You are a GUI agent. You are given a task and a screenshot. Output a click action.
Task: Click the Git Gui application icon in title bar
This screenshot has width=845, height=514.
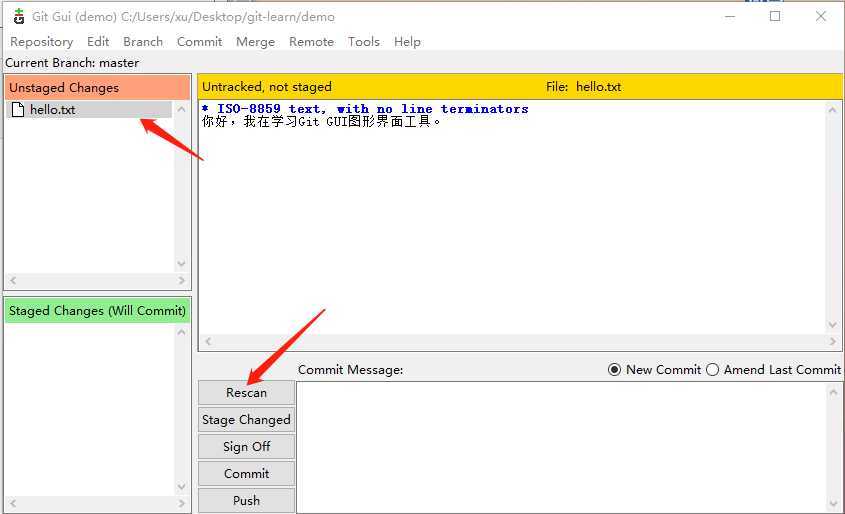pos(19,16)
